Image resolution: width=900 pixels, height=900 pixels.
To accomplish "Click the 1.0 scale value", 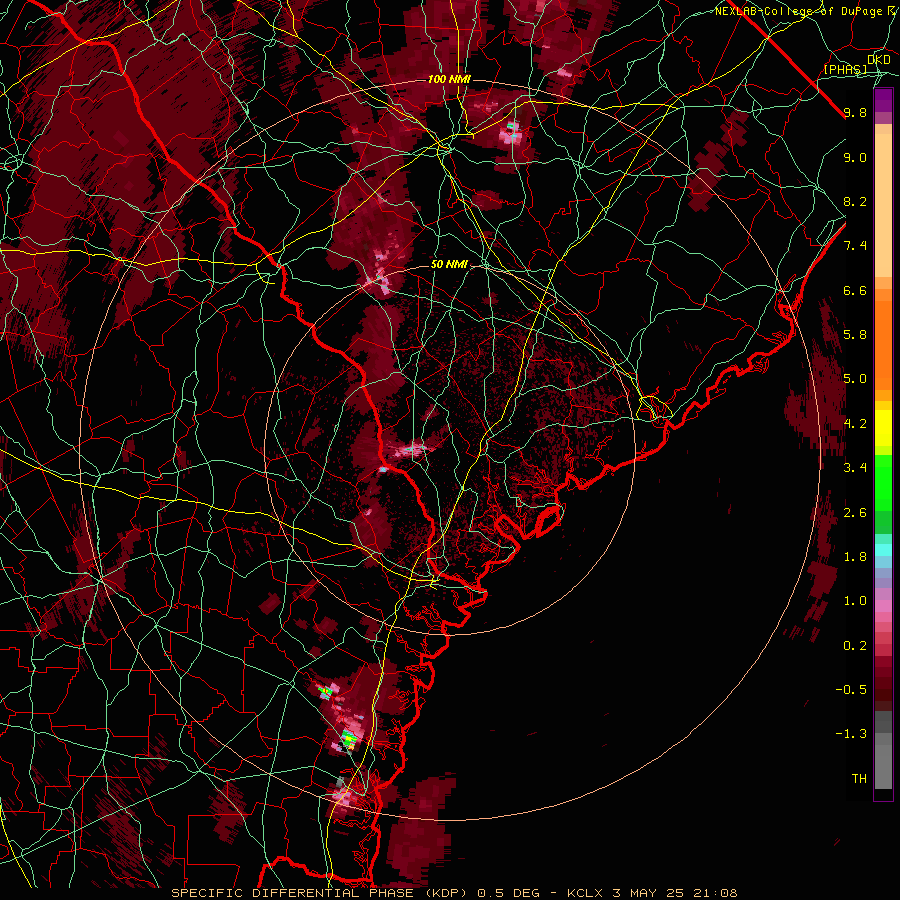I will tap(855, 601).
